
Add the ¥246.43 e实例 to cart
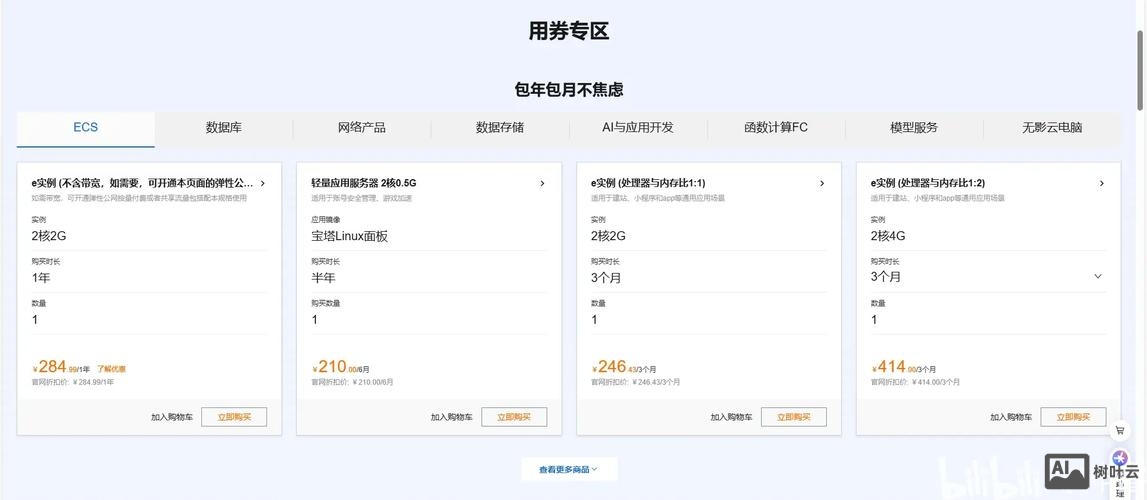(732, 417)
